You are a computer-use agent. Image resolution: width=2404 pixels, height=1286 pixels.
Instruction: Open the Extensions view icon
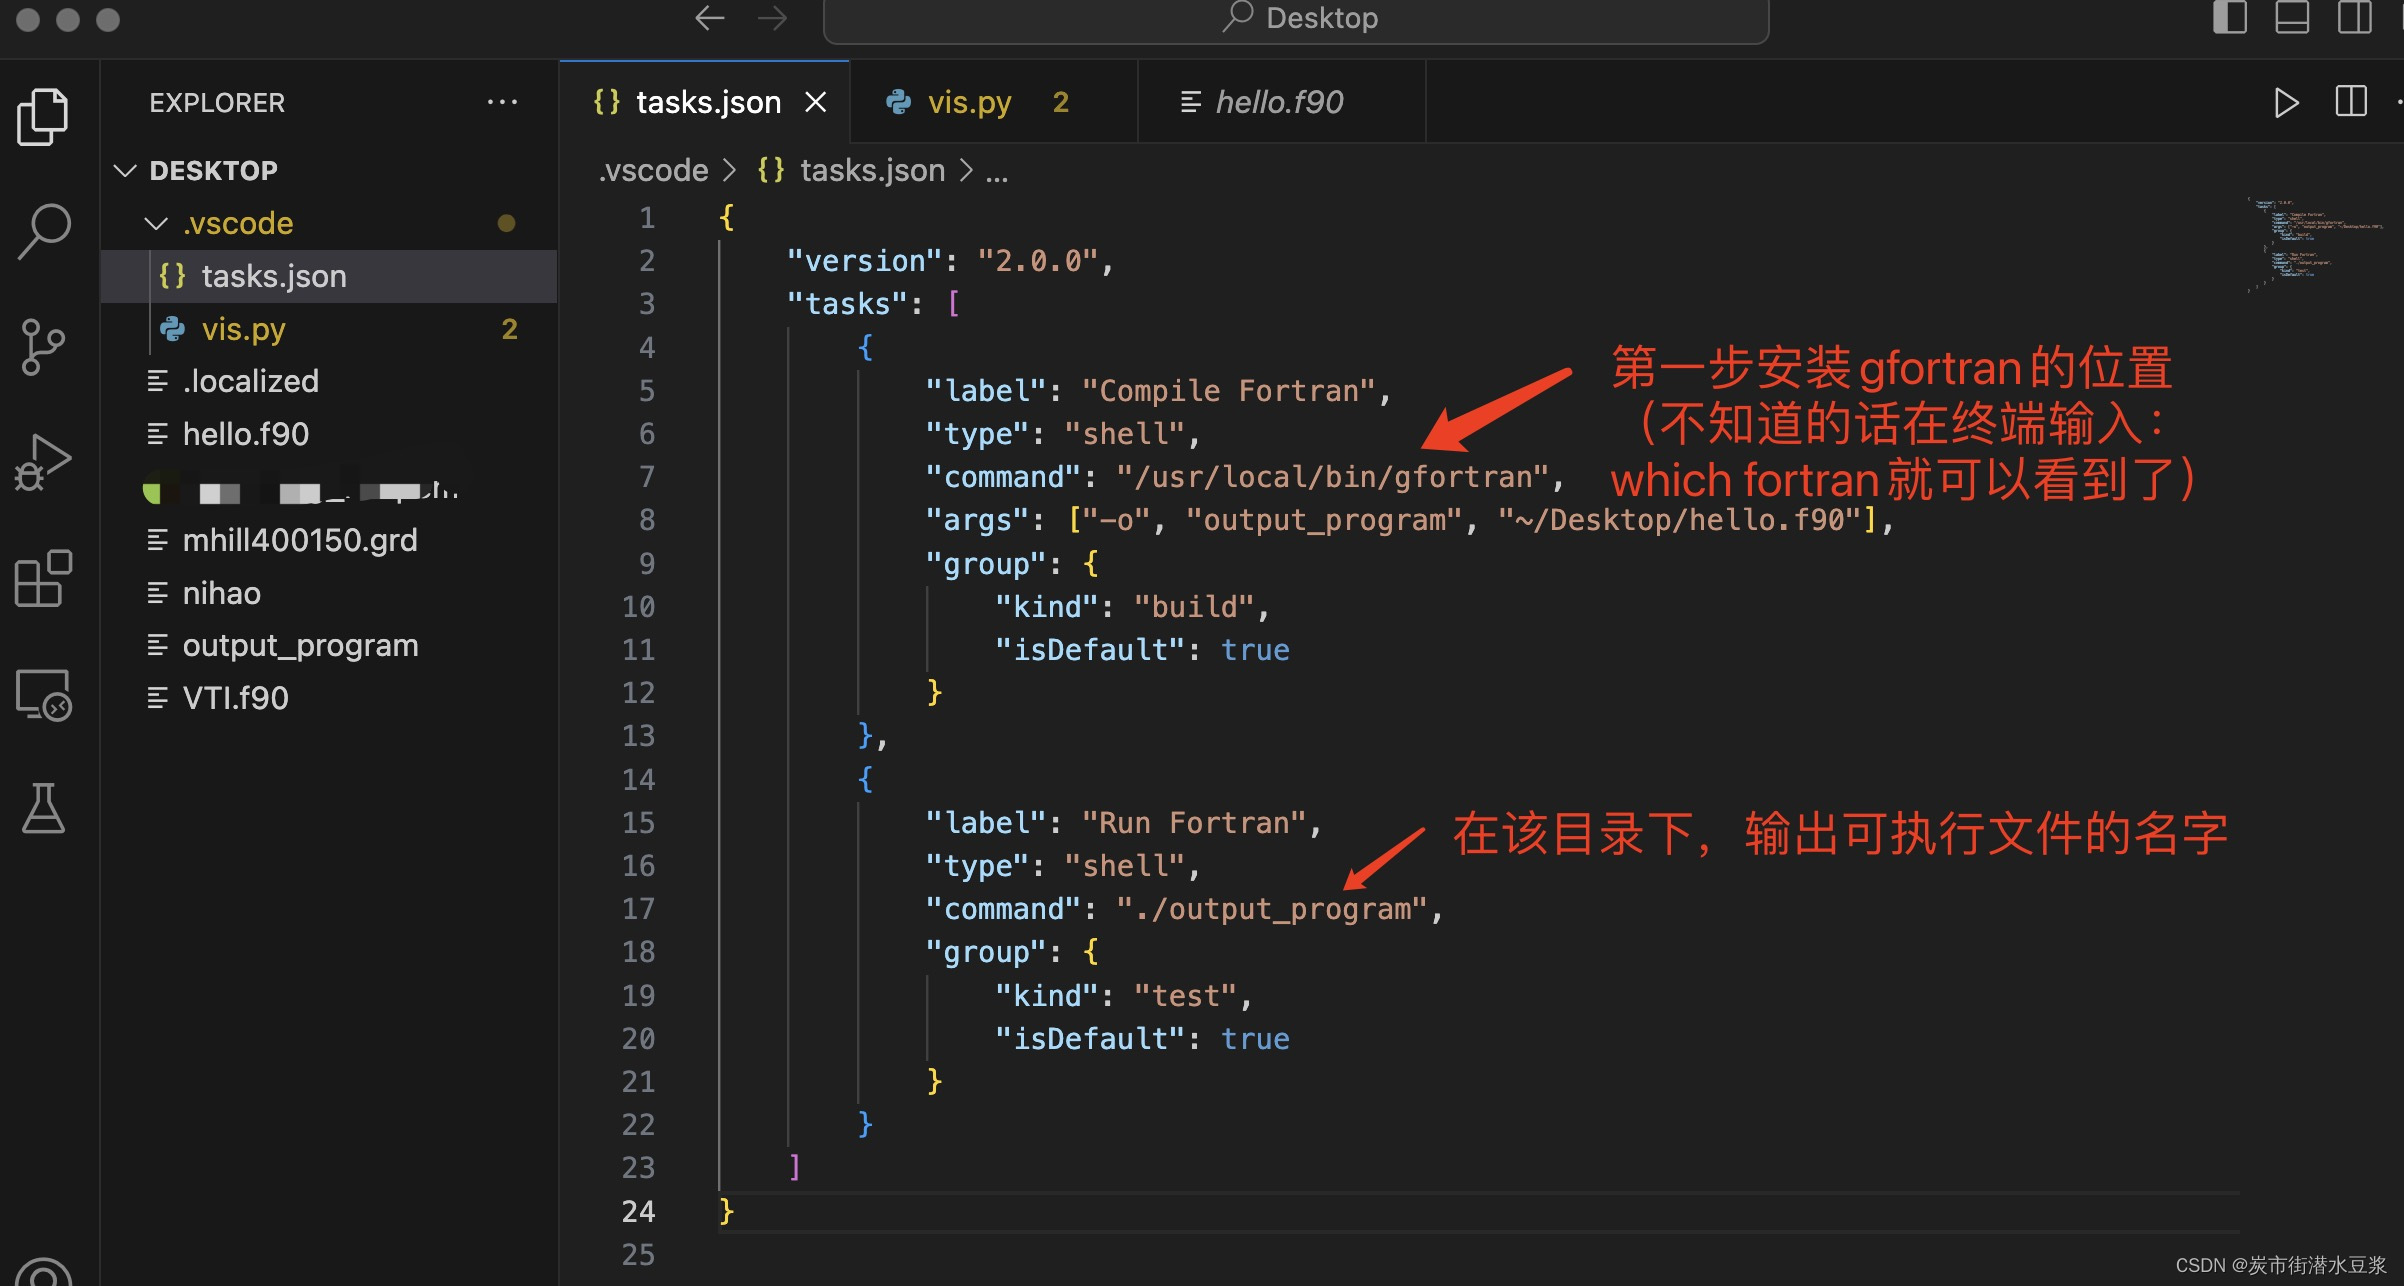[x=45, y=578]
